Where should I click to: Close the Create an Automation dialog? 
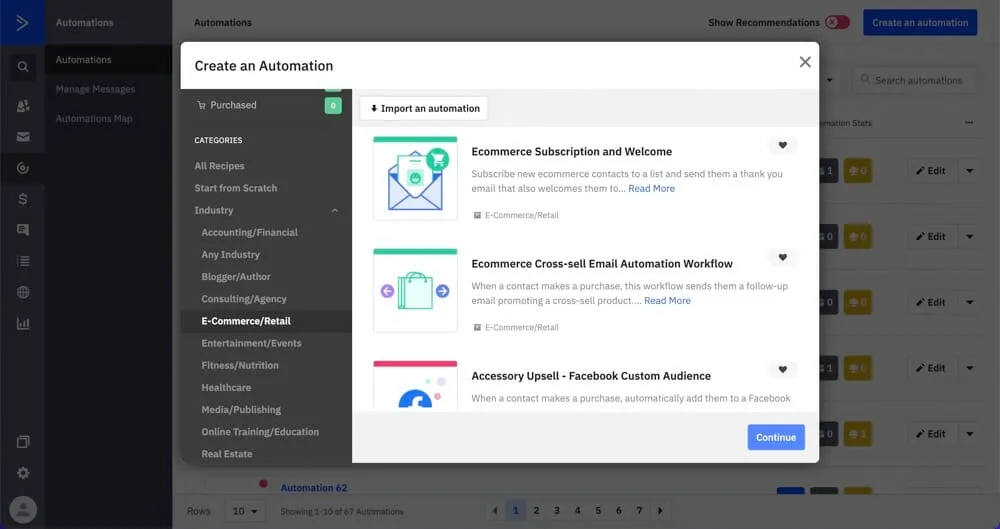click(805, 62)
